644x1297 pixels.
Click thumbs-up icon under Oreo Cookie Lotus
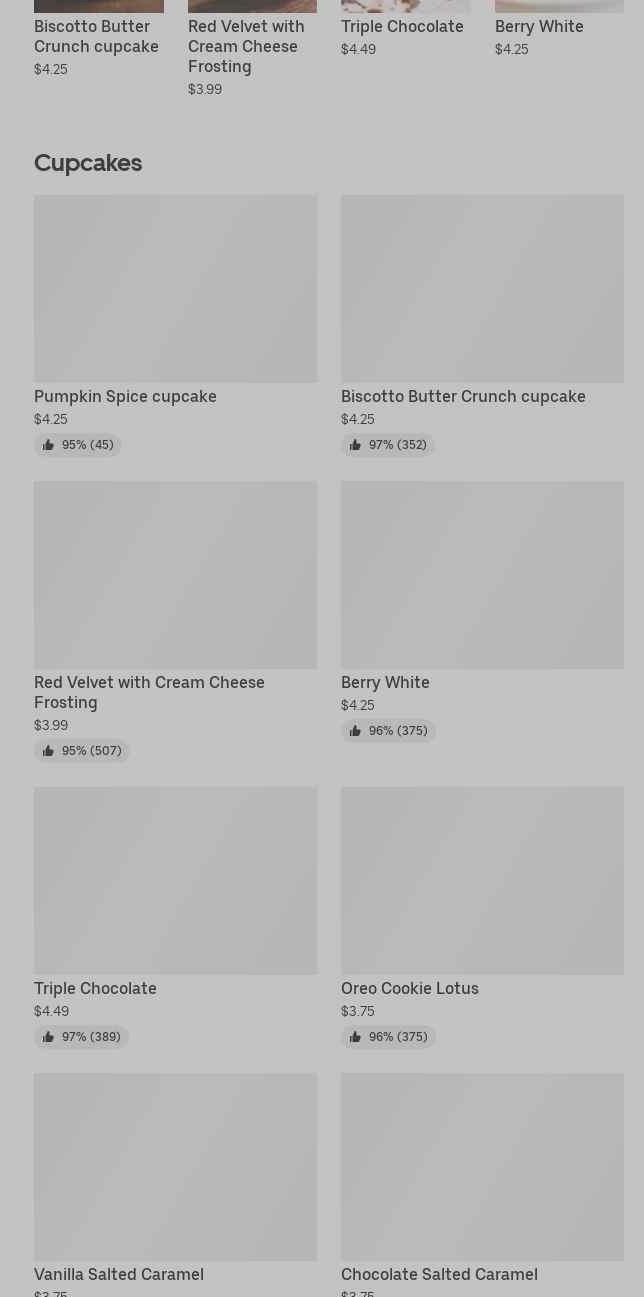click(x=355, y=1037)
